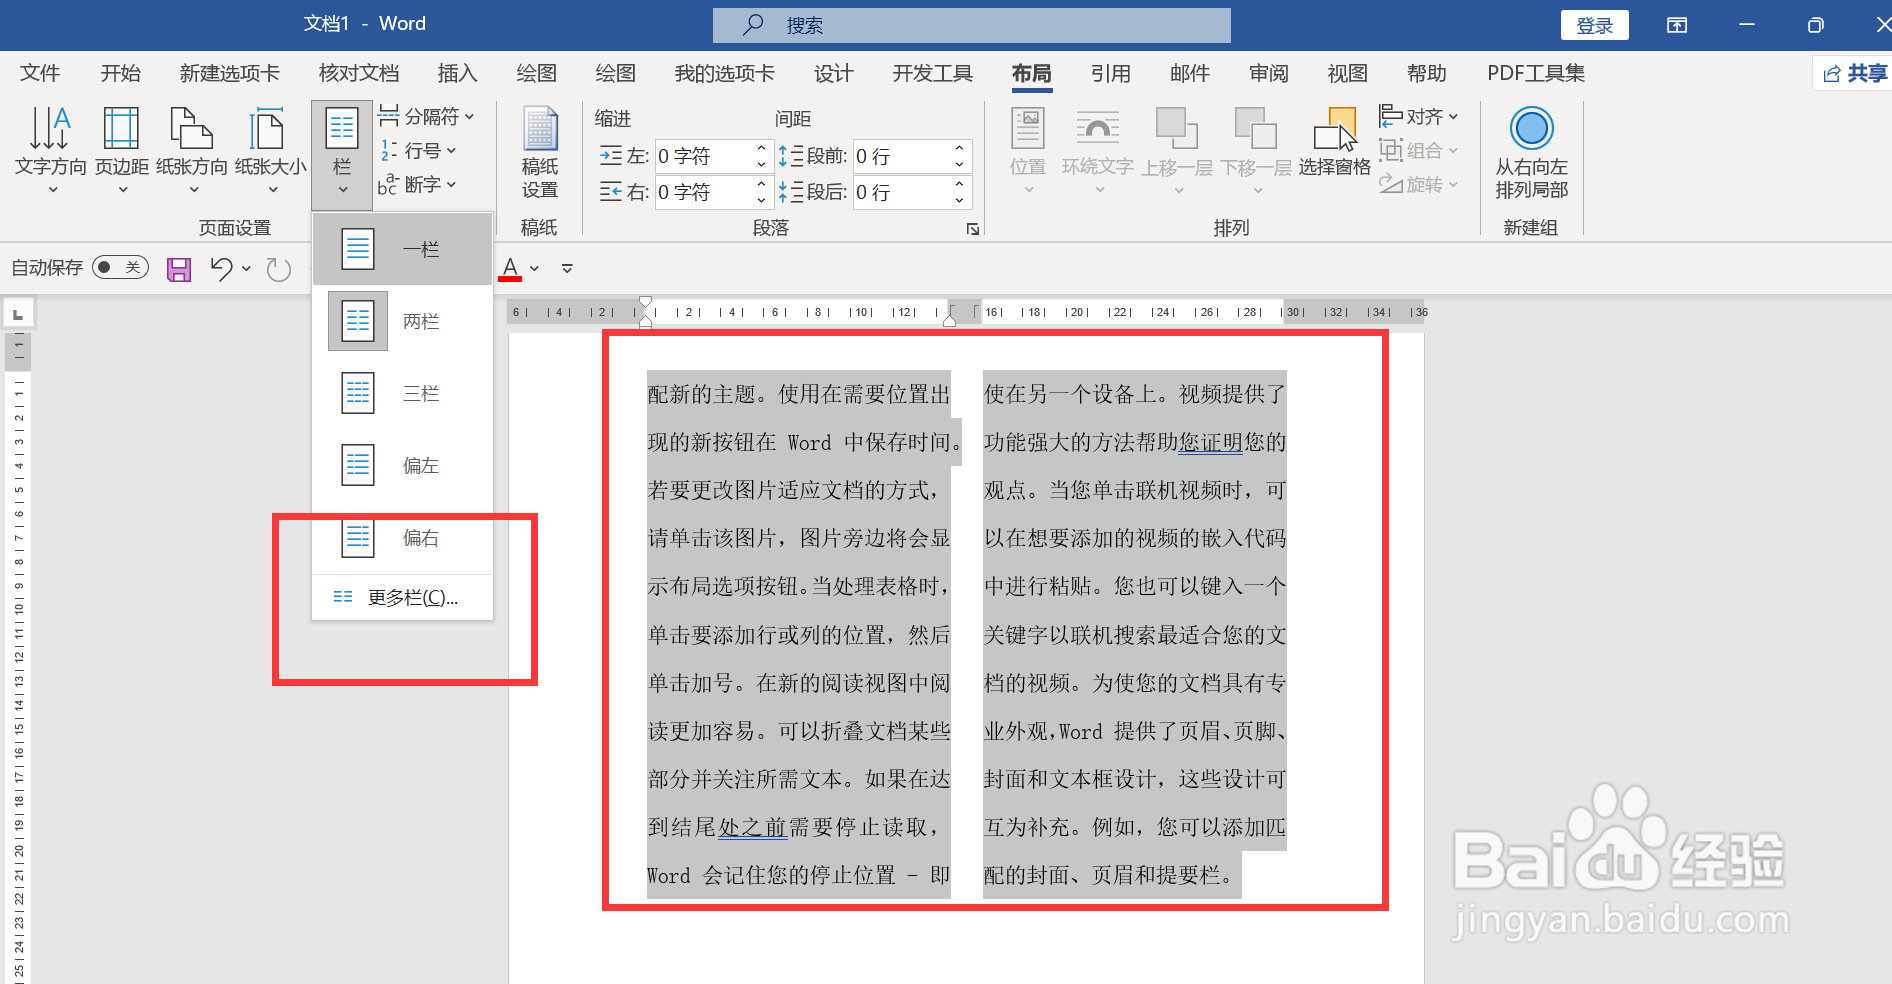
Task: Increase the left indent with up stepper
Action: (x=761, y=148)
